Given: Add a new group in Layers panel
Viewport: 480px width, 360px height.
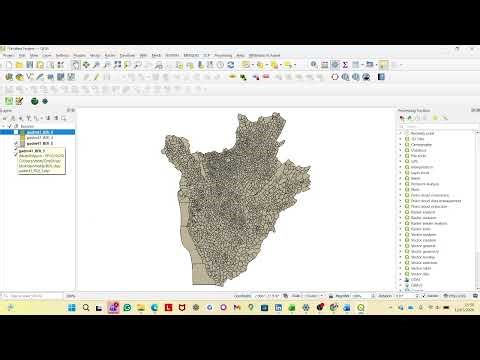Looking at the screenshot, I should 13,118.
